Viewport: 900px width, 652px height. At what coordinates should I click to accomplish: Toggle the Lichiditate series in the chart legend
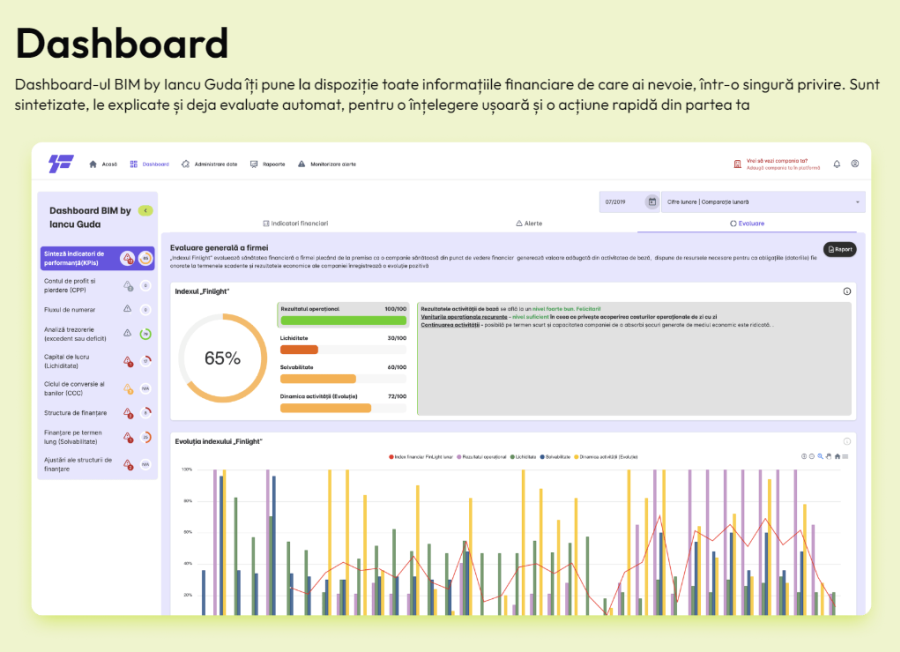[520, 456]
